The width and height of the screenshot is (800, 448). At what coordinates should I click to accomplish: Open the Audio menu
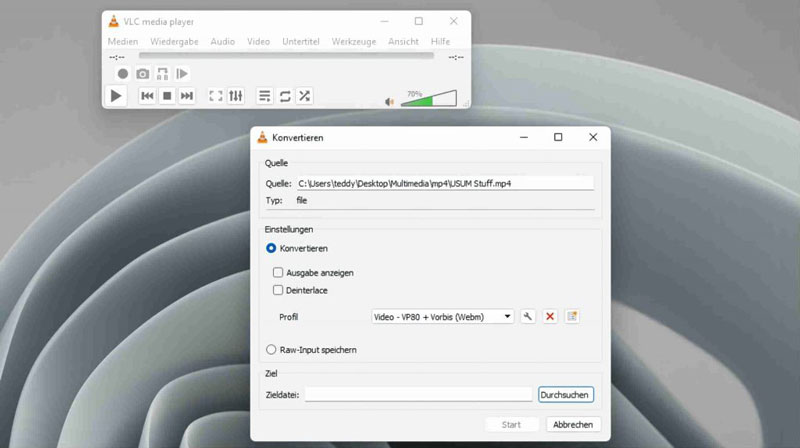point(223,41)
